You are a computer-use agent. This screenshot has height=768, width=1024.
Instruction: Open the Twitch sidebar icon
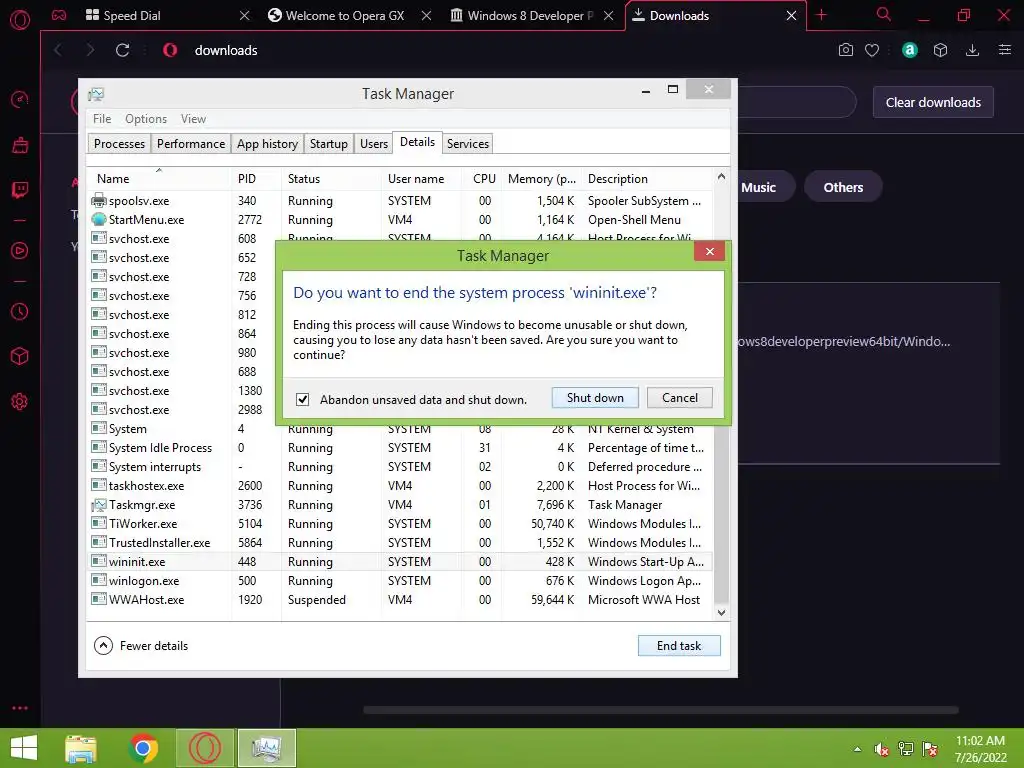(x=20, y=190)
